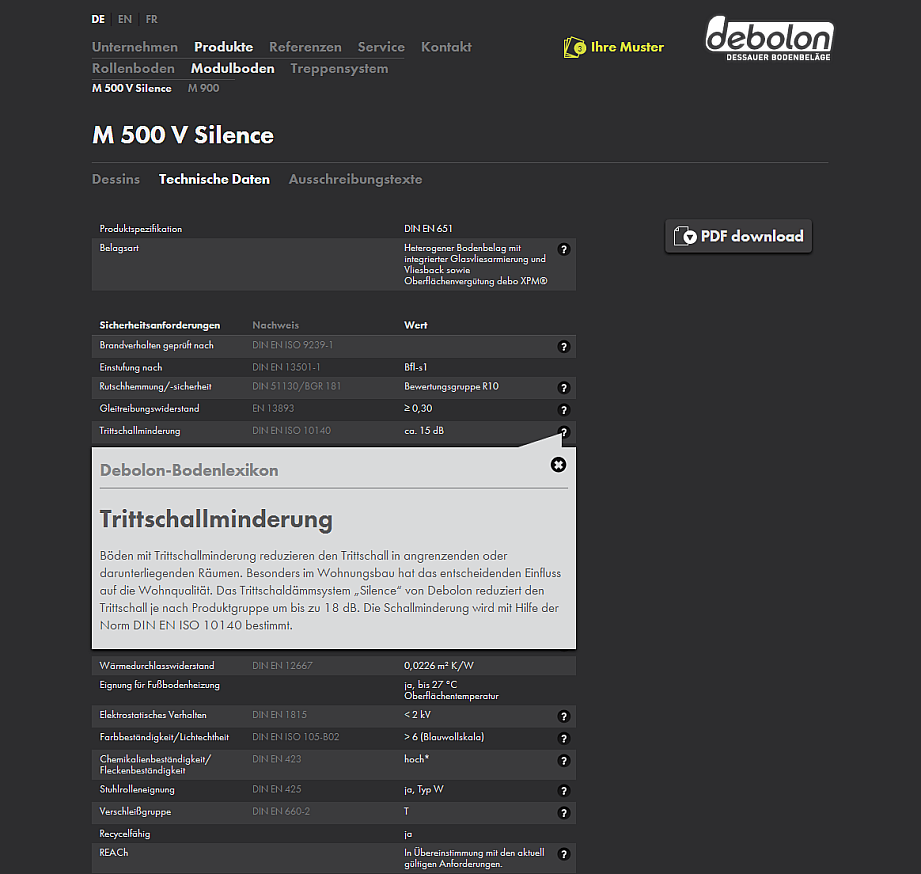Open help for Elektrostatisches Verhalten row
The height and width of the screenshot is (874, 921).
click(563, 716)
